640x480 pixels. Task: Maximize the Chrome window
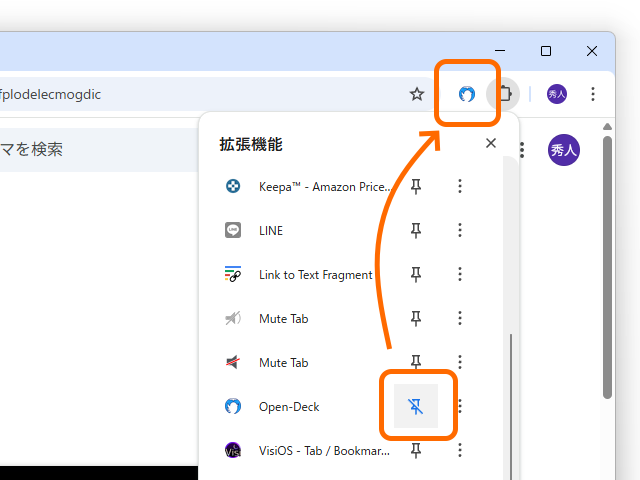(546, 51)
